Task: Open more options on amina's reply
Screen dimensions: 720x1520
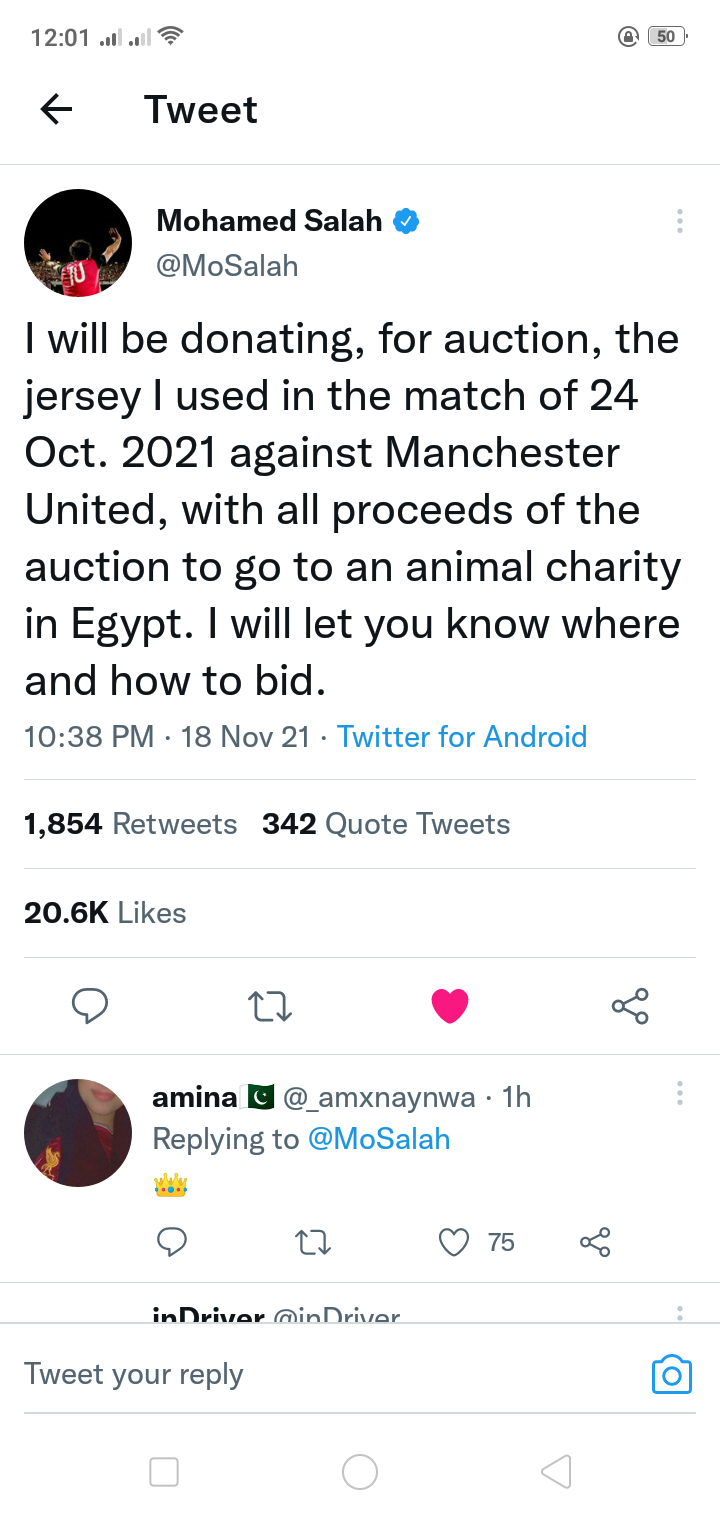Action: (679, 1093)
